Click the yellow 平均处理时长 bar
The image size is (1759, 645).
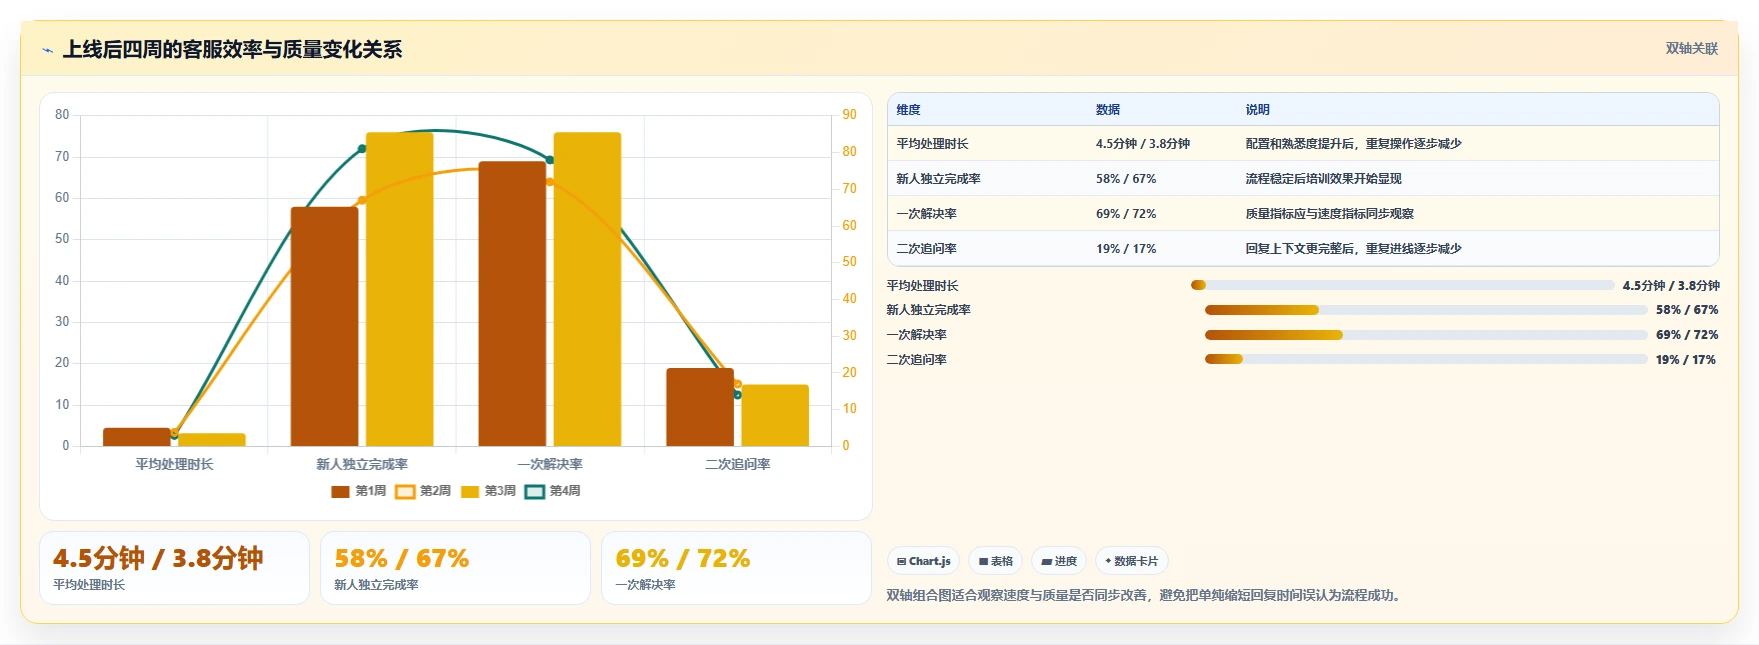pyautogui.click(x=212, y=440)
